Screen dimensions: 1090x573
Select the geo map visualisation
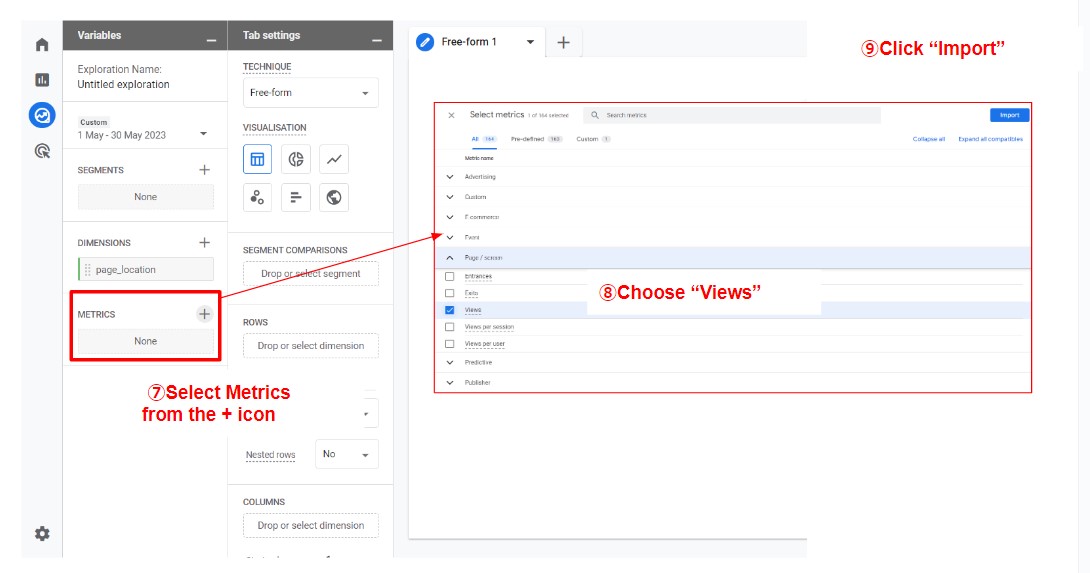point(334,197)
